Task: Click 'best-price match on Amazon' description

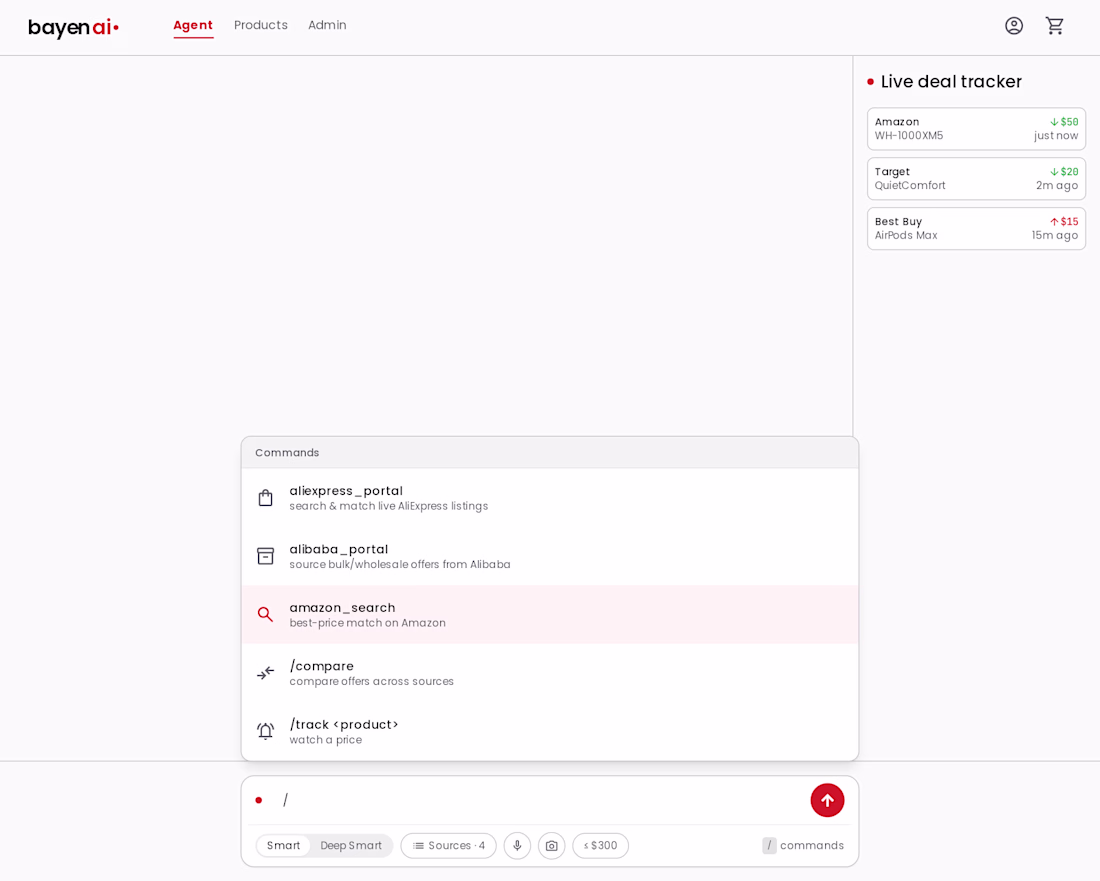Action: click(368, 623)
